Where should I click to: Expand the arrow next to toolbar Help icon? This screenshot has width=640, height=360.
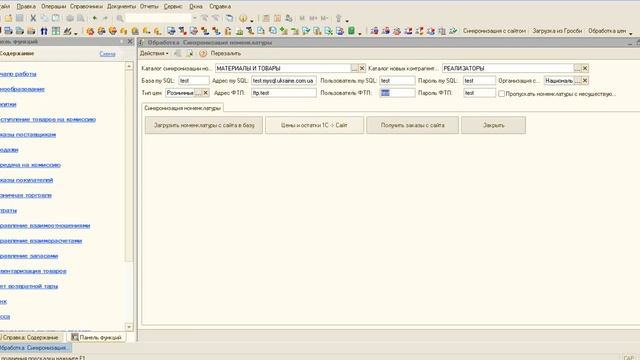coord(251,20)
